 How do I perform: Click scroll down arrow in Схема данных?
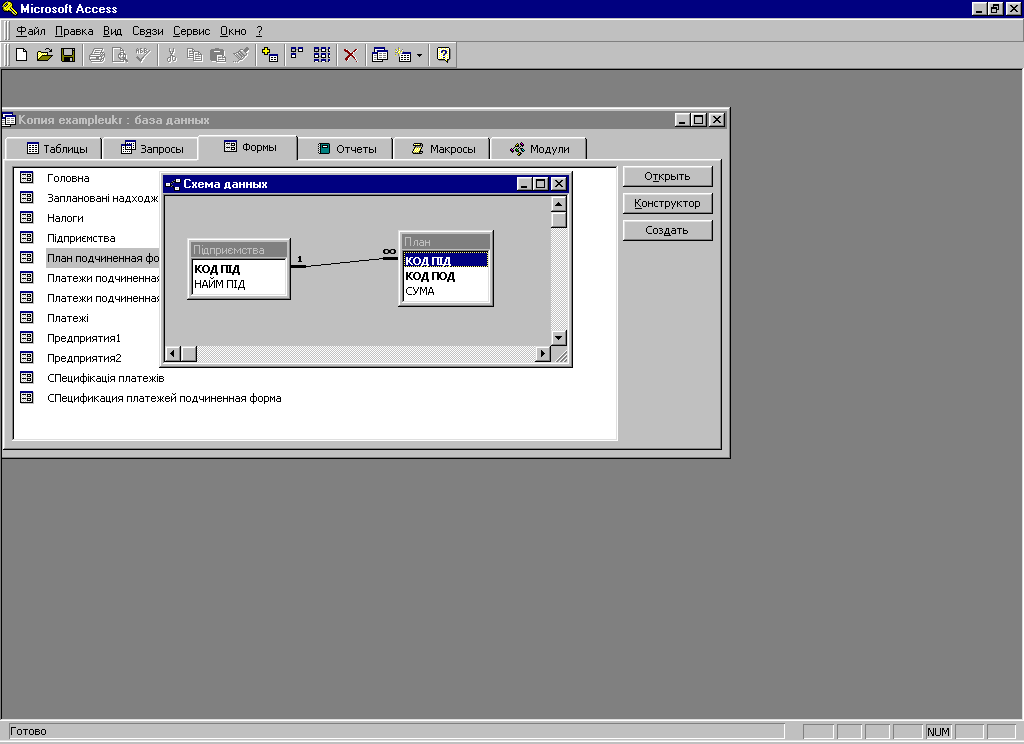558,338
